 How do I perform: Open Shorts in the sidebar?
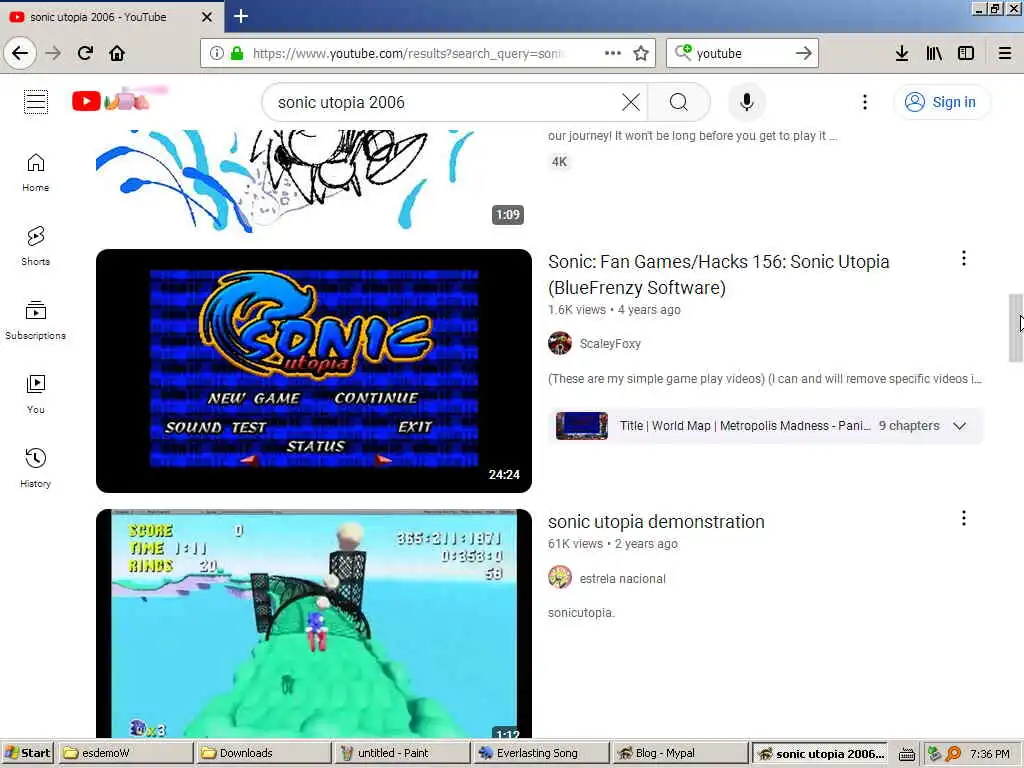[x=35, y=246]
